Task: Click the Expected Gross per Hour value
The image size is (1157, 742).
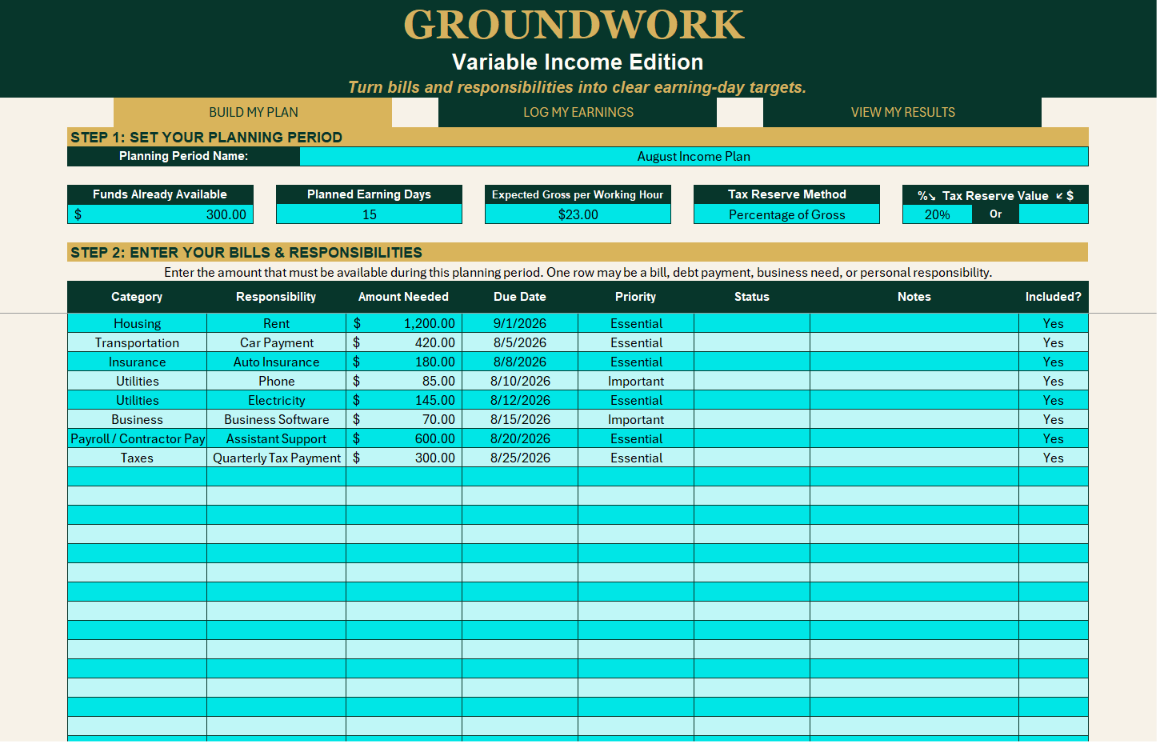Action: coord(578,214)
